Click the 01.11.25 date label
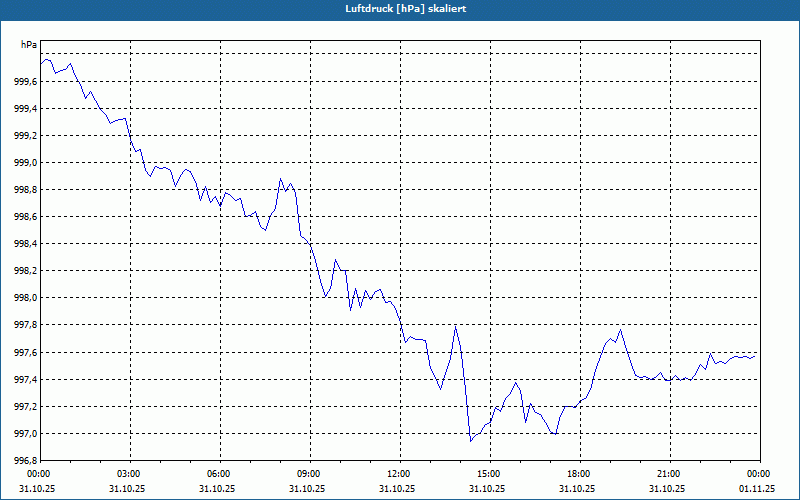Screen dimensions: 800x500 pyautogui.click(x=757, y=488)
